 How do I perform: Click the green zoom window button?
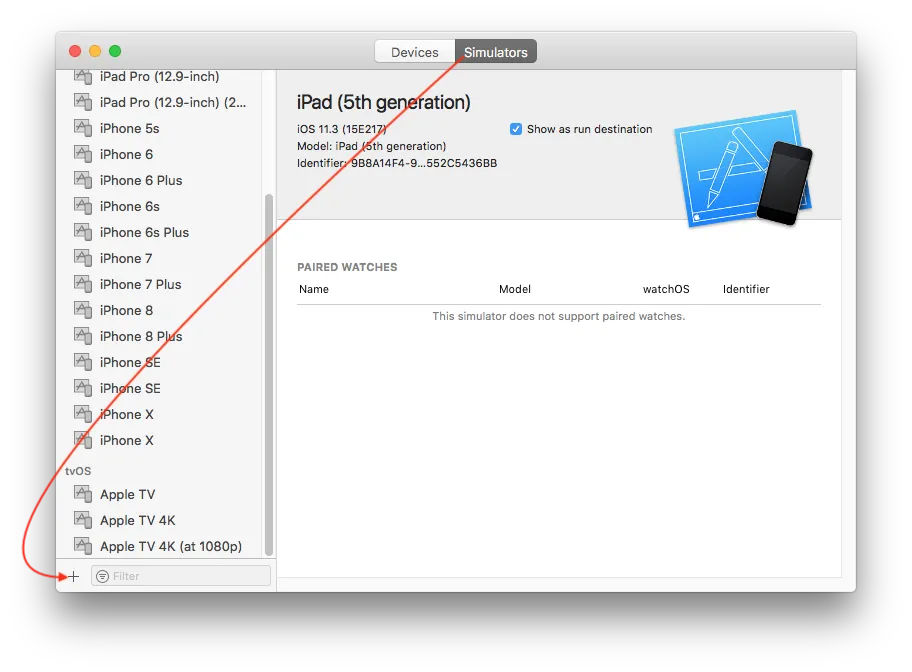click(115, 51)
